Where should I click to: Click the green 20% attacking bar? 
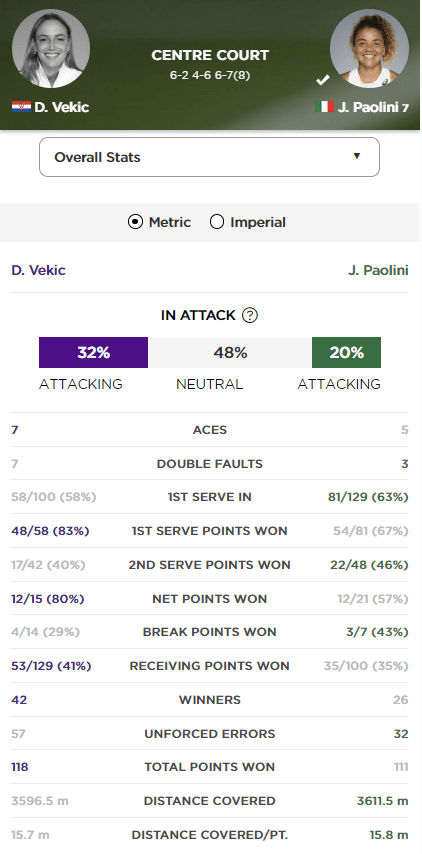[x=346, y=352]
